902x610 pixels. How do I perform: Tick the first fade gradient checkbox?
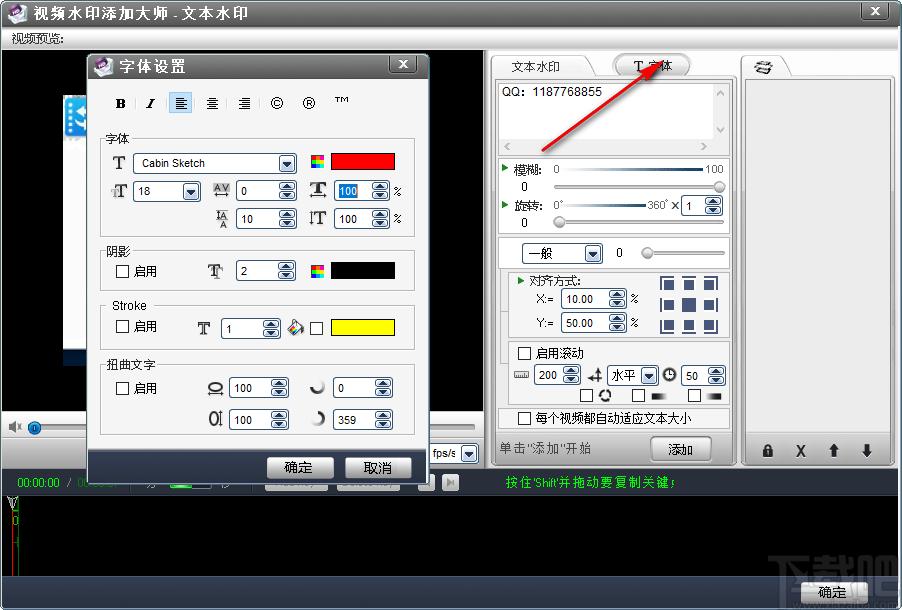tap(638, 395)
